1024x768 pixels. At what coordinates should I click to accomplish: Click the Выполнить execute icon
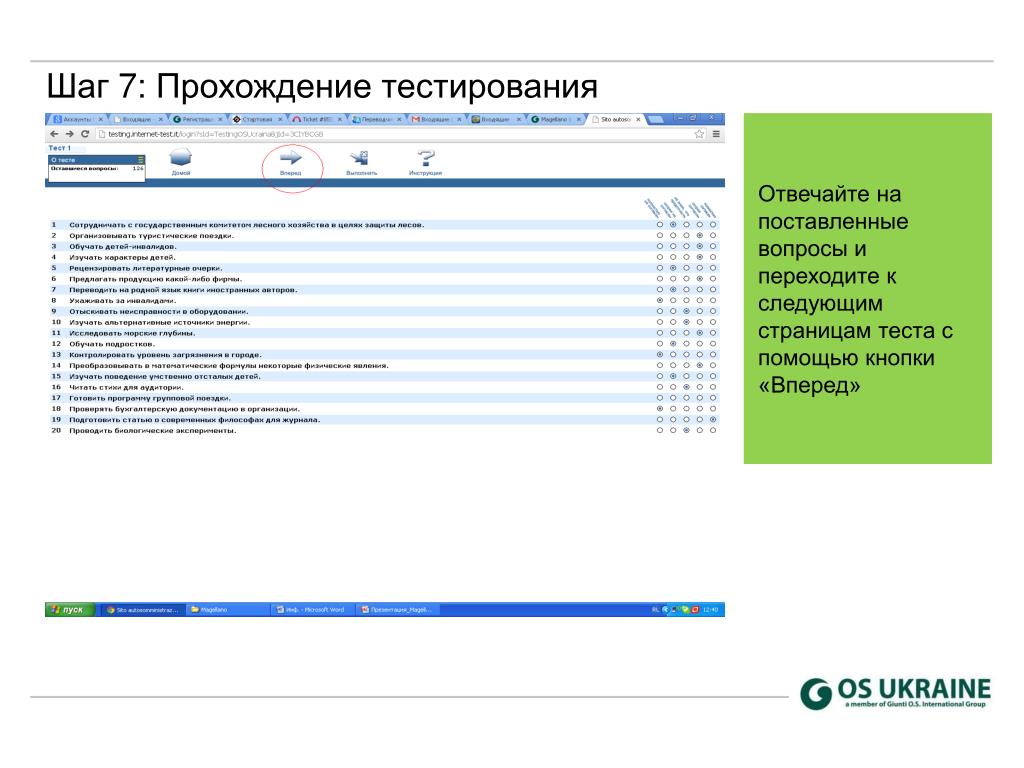pos(360,157)
